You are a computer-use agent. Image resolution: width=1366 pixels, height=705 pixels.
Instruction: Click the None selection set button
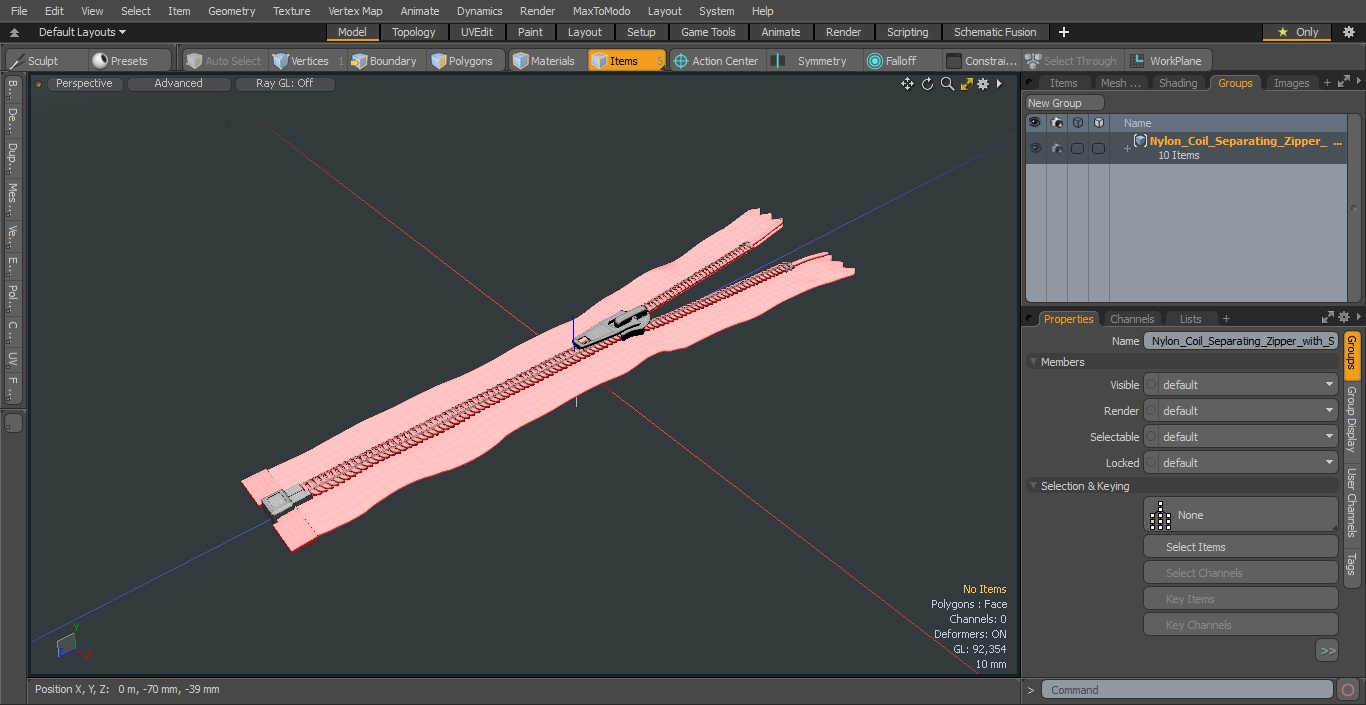click(x=1241, y=515)
